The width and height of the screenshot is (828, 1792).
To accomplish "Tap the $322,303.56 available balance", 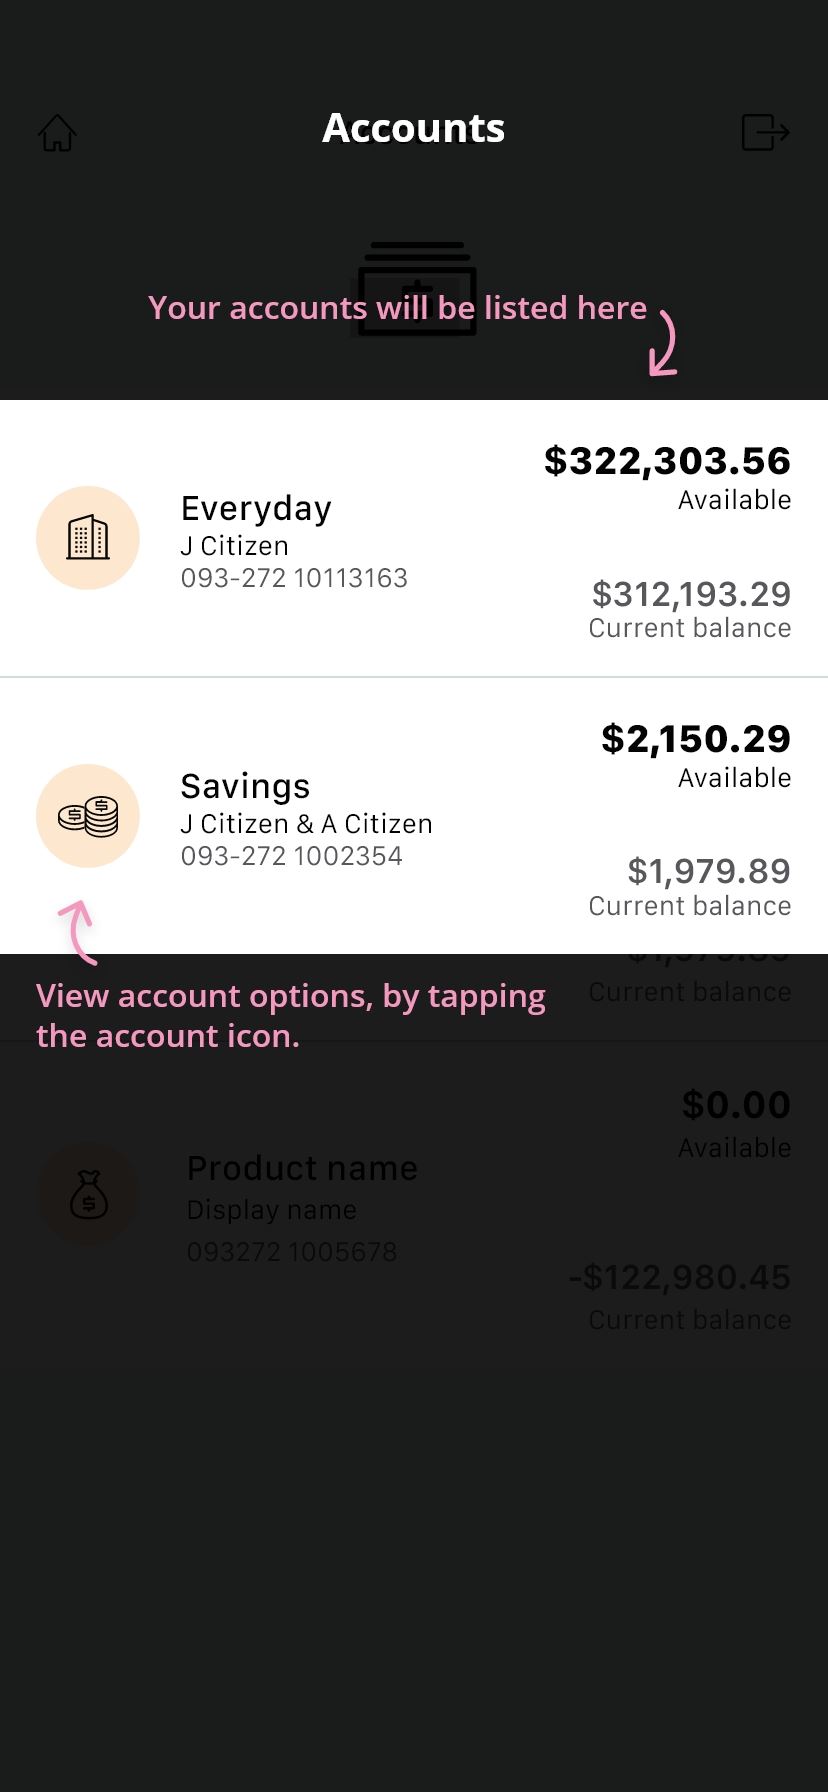I will tap(667, 460).
